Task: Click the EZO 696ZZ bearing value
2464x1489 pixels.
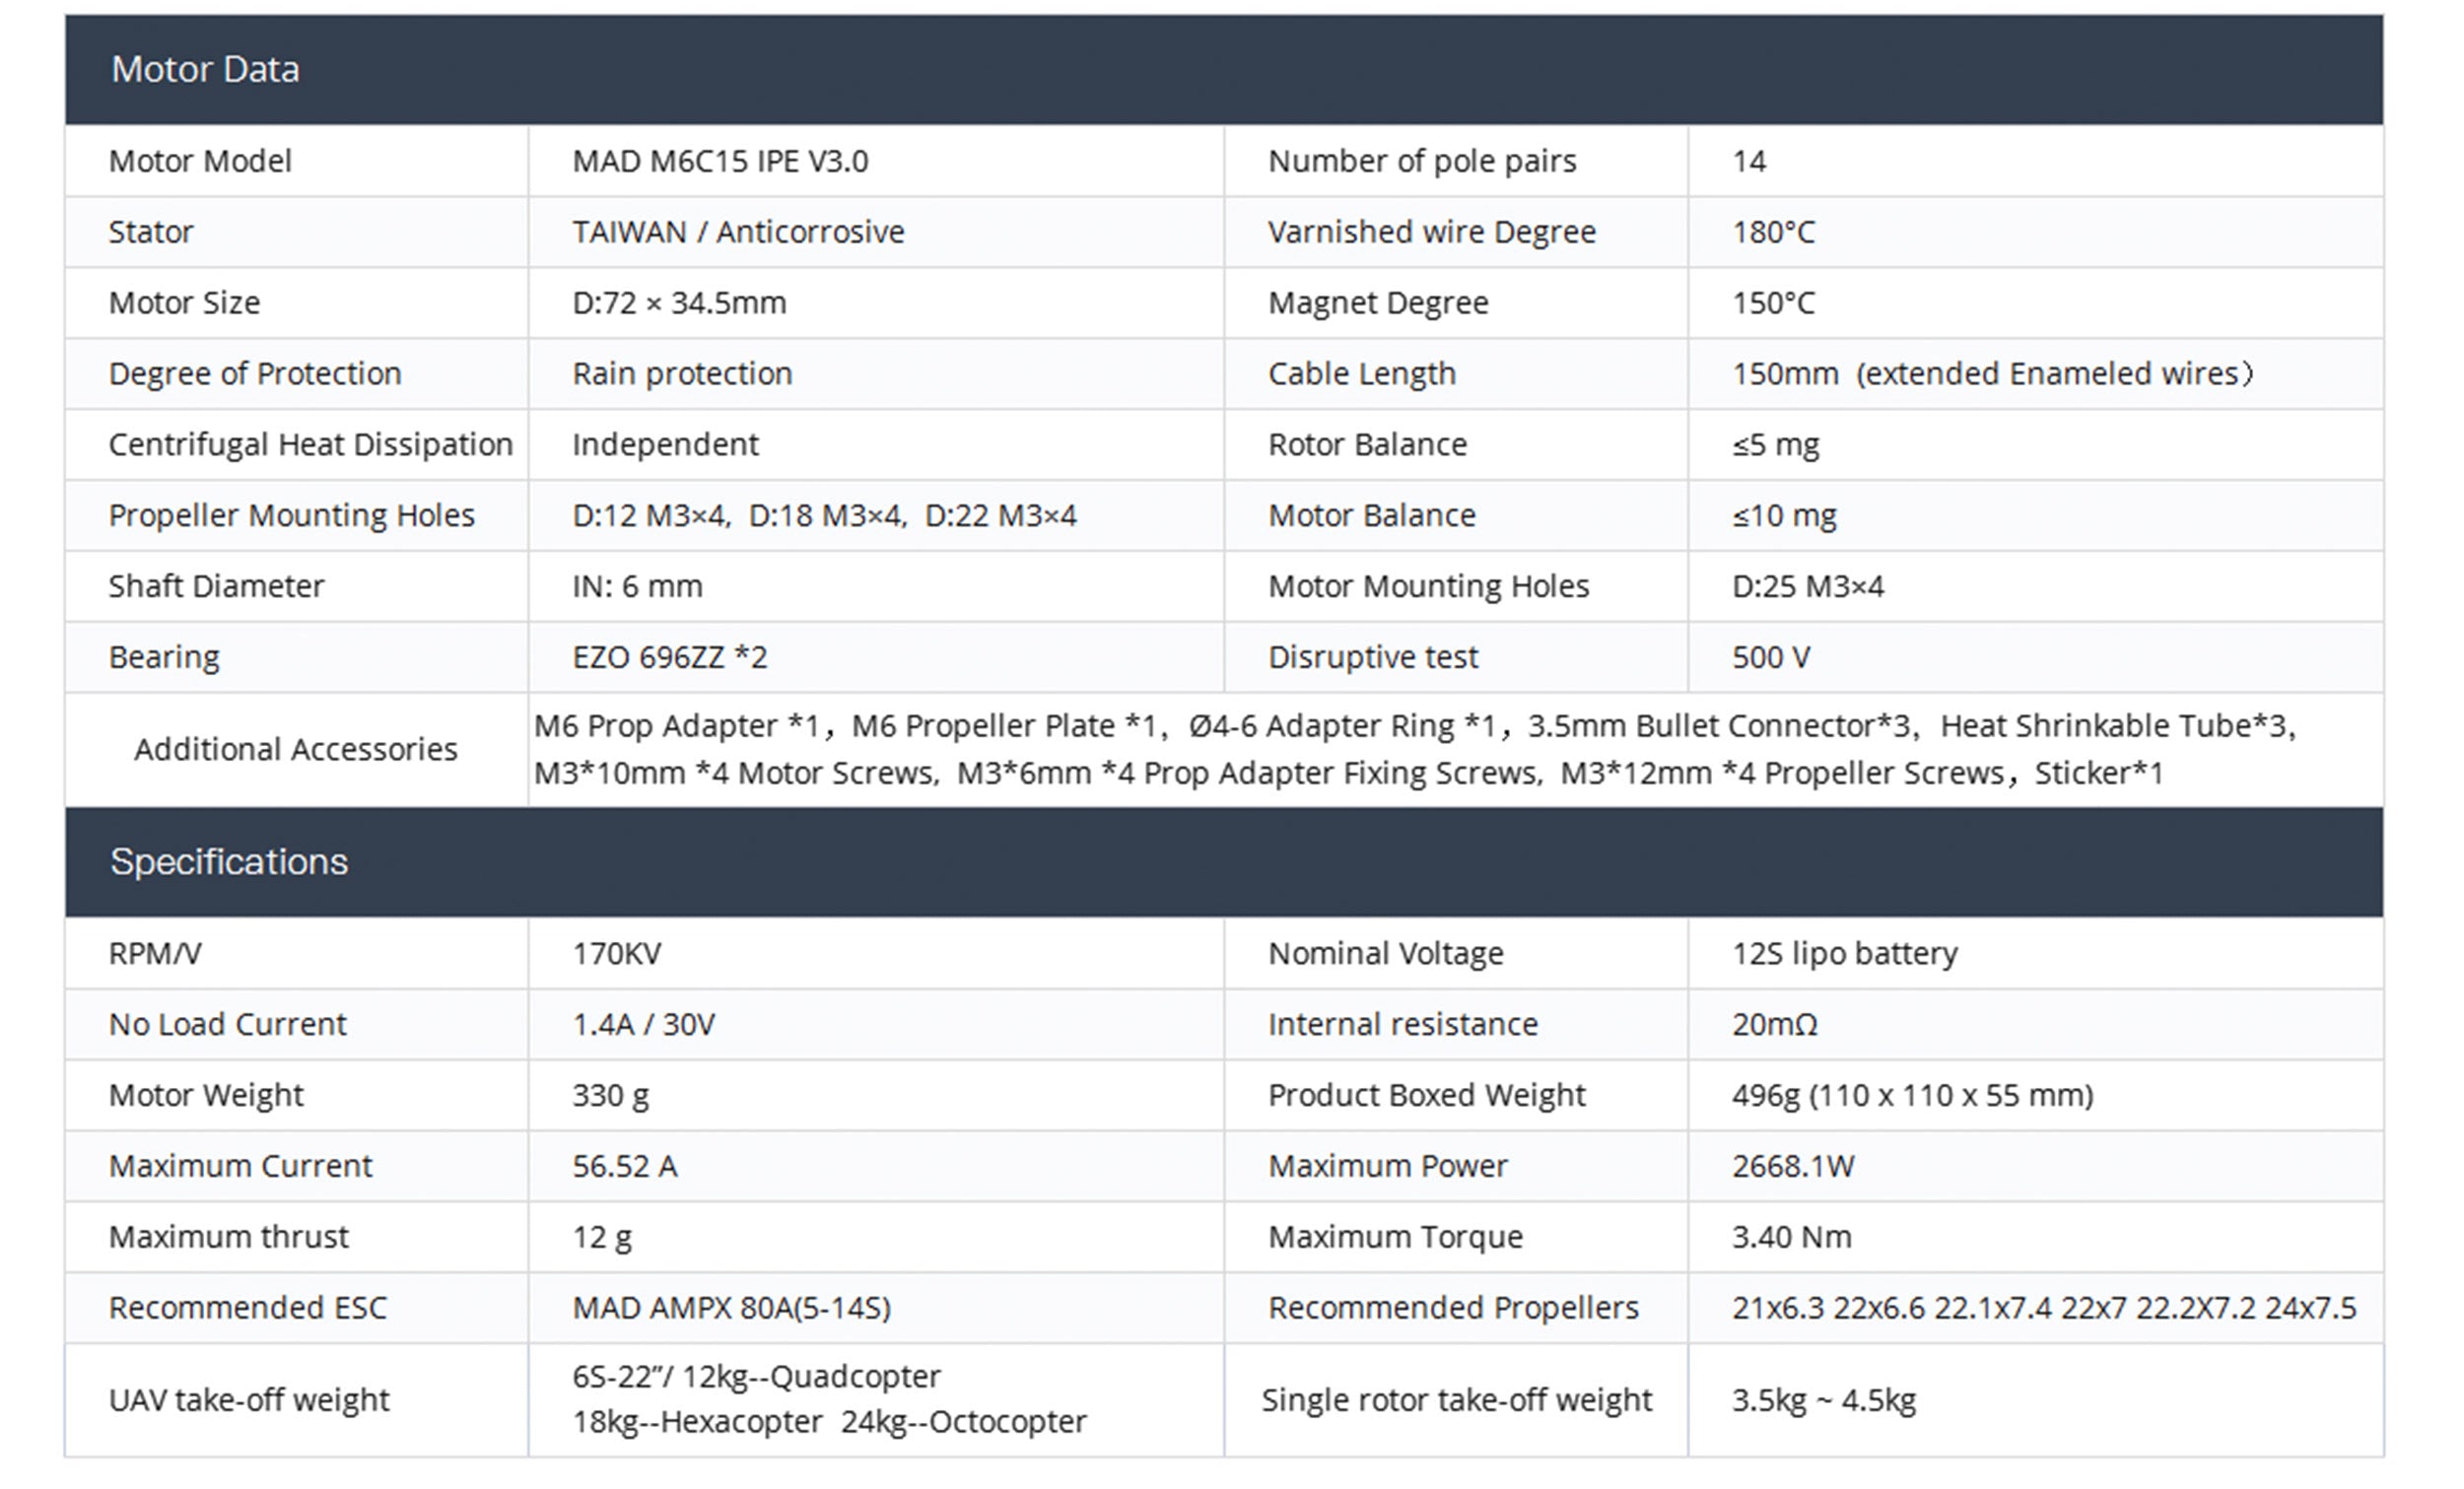Action: pos(669,658)
